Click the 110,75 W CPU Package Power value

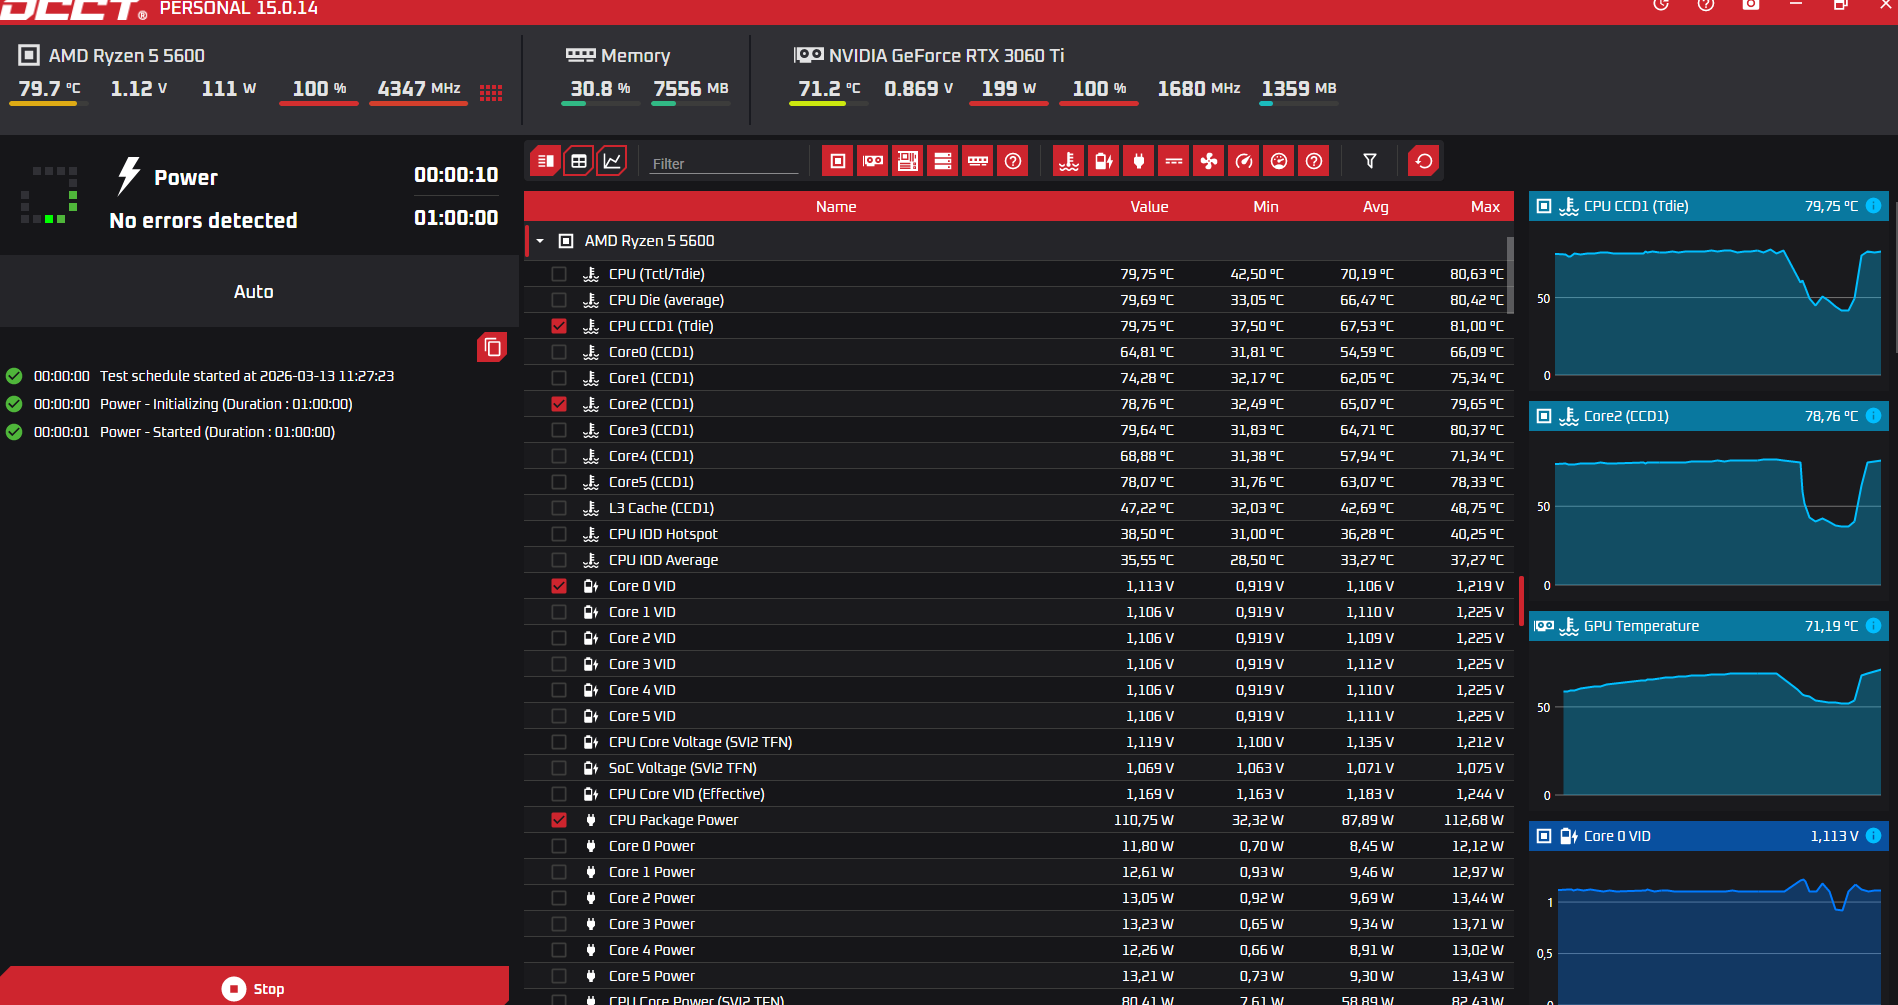[x=1144, y=820]
